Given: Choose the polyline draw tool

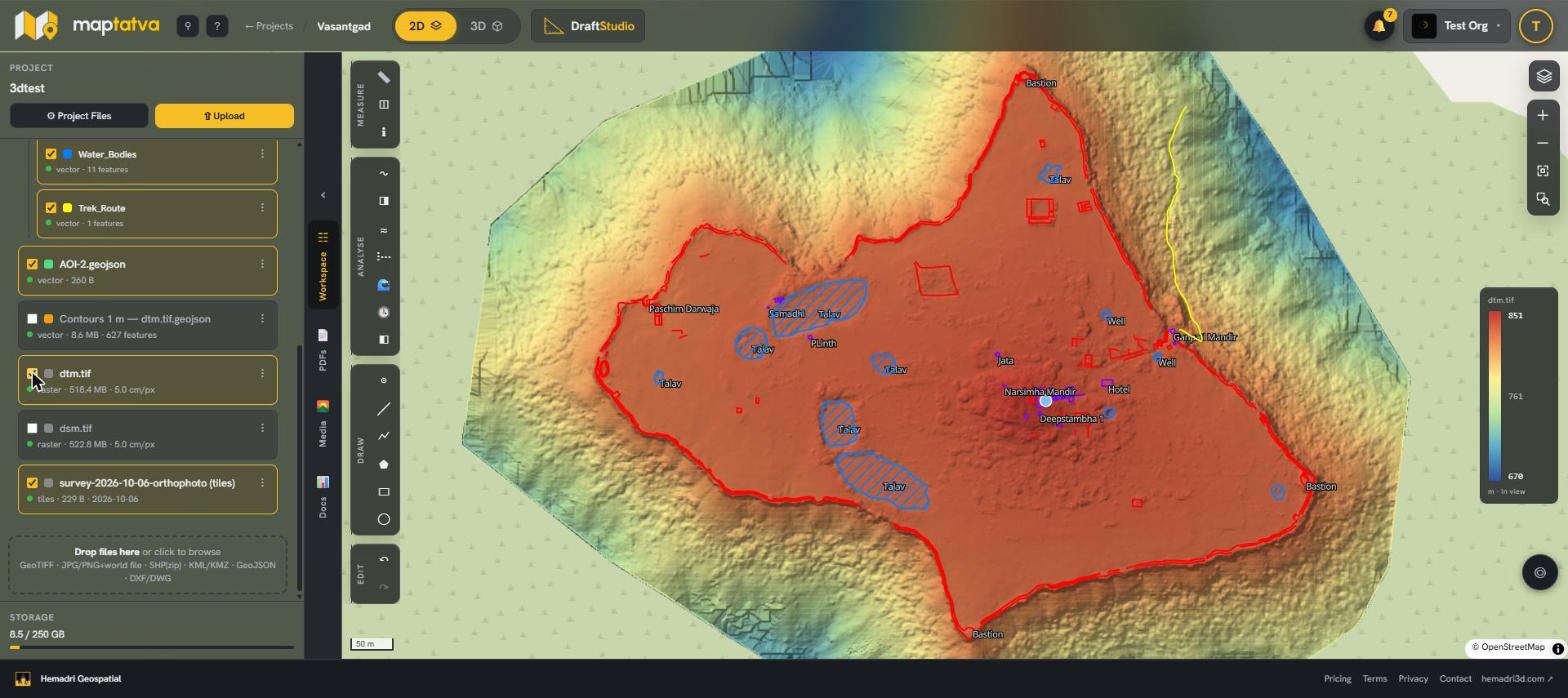Looking at the screenshot, I should [x=384, y=436].
